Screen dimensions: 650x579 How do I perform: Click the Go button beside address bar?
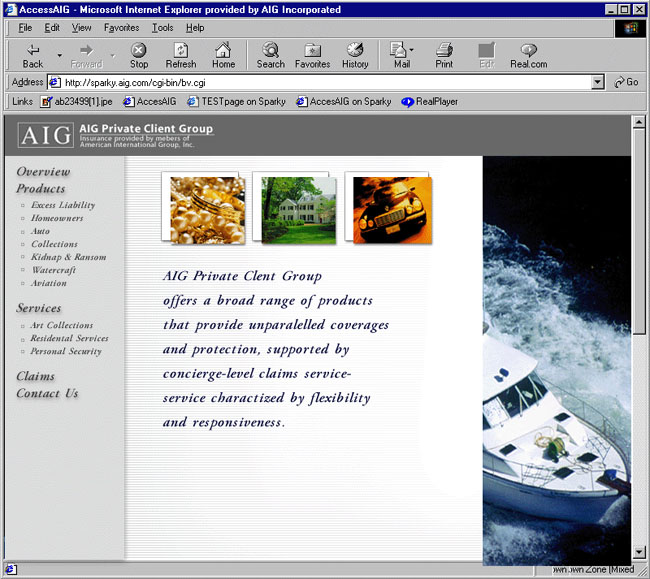point(626,82)
